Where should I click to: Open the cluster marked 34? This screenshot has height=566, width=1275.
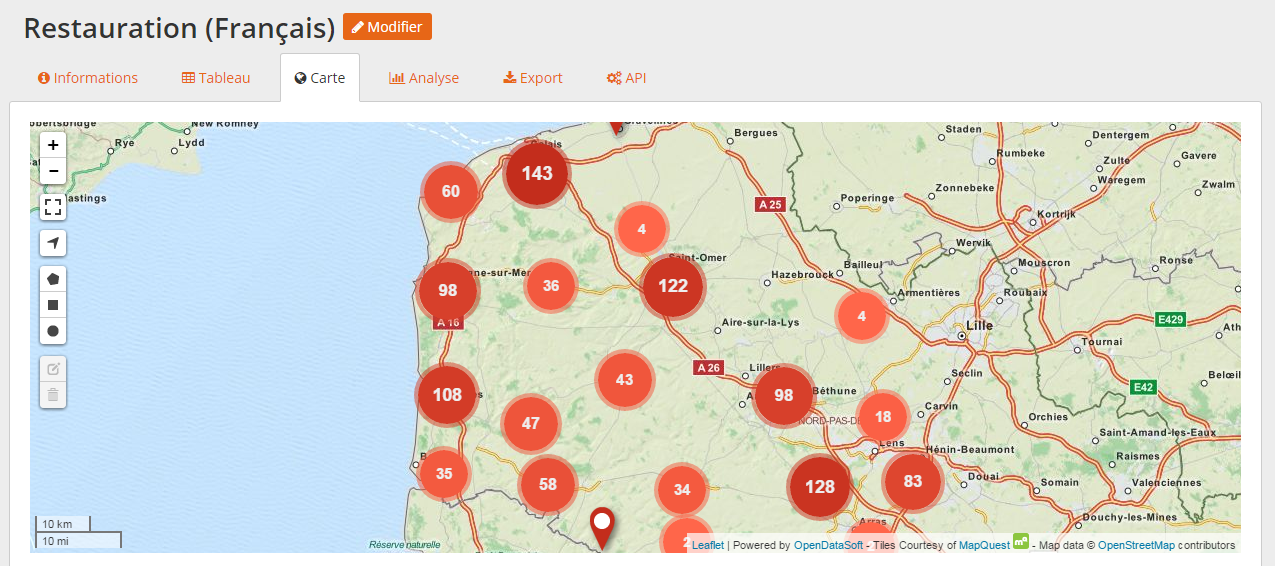pos(682,490)
